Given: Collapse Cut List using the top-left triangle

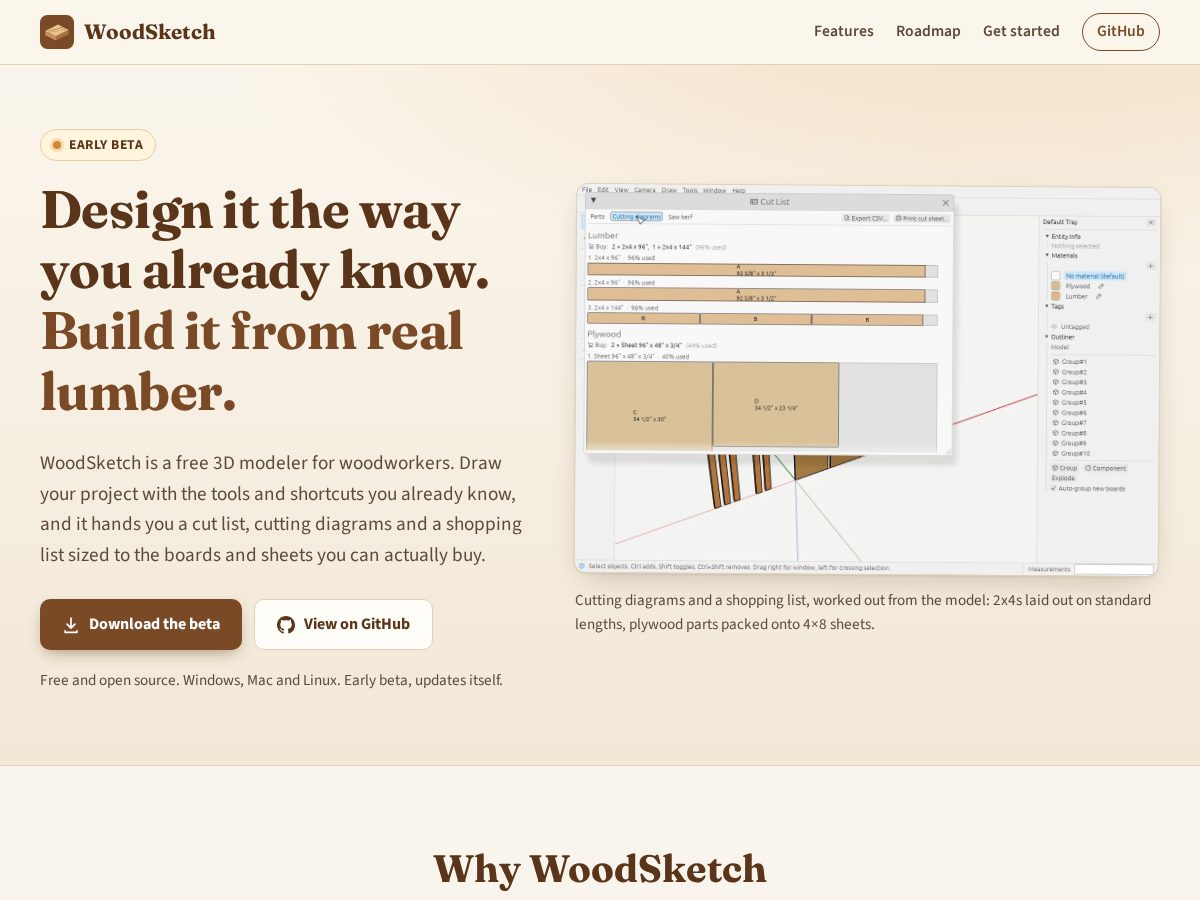Looking at the screenshot, I should click(593, 200).
